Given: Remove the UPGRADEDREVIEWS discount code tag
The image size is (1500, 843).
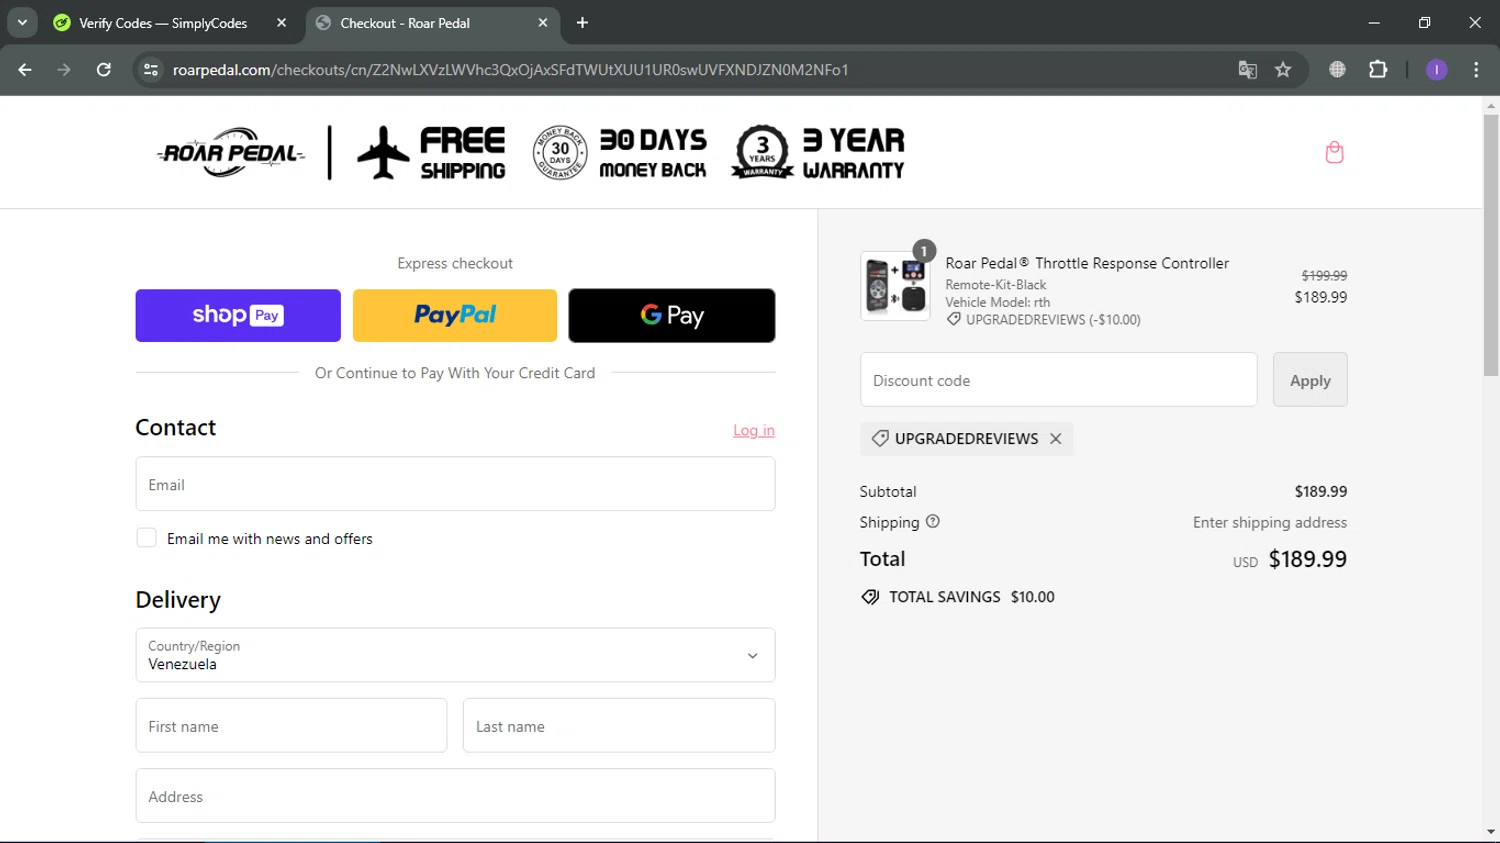Looking at the screenshot, I should [1055, 438].
